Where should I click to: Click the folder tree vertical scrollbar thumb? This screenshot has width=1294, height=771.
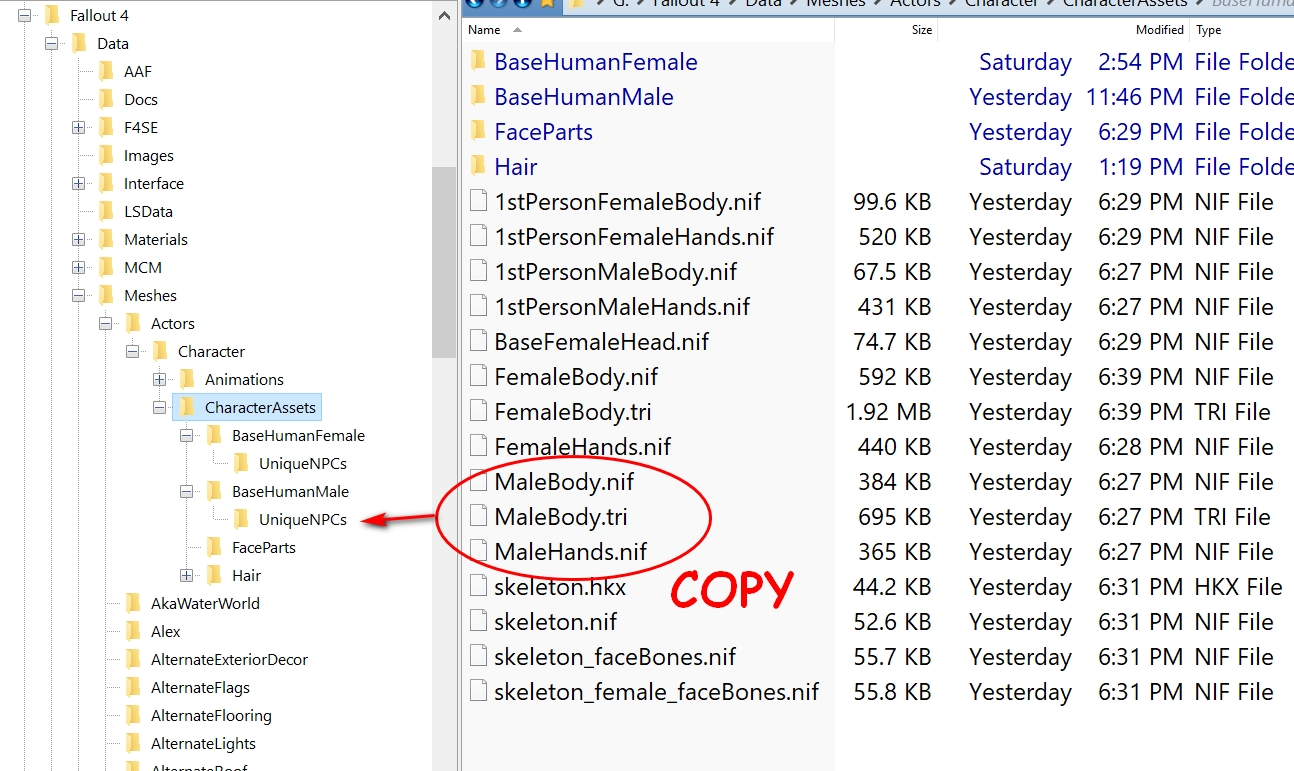point(444,262)
